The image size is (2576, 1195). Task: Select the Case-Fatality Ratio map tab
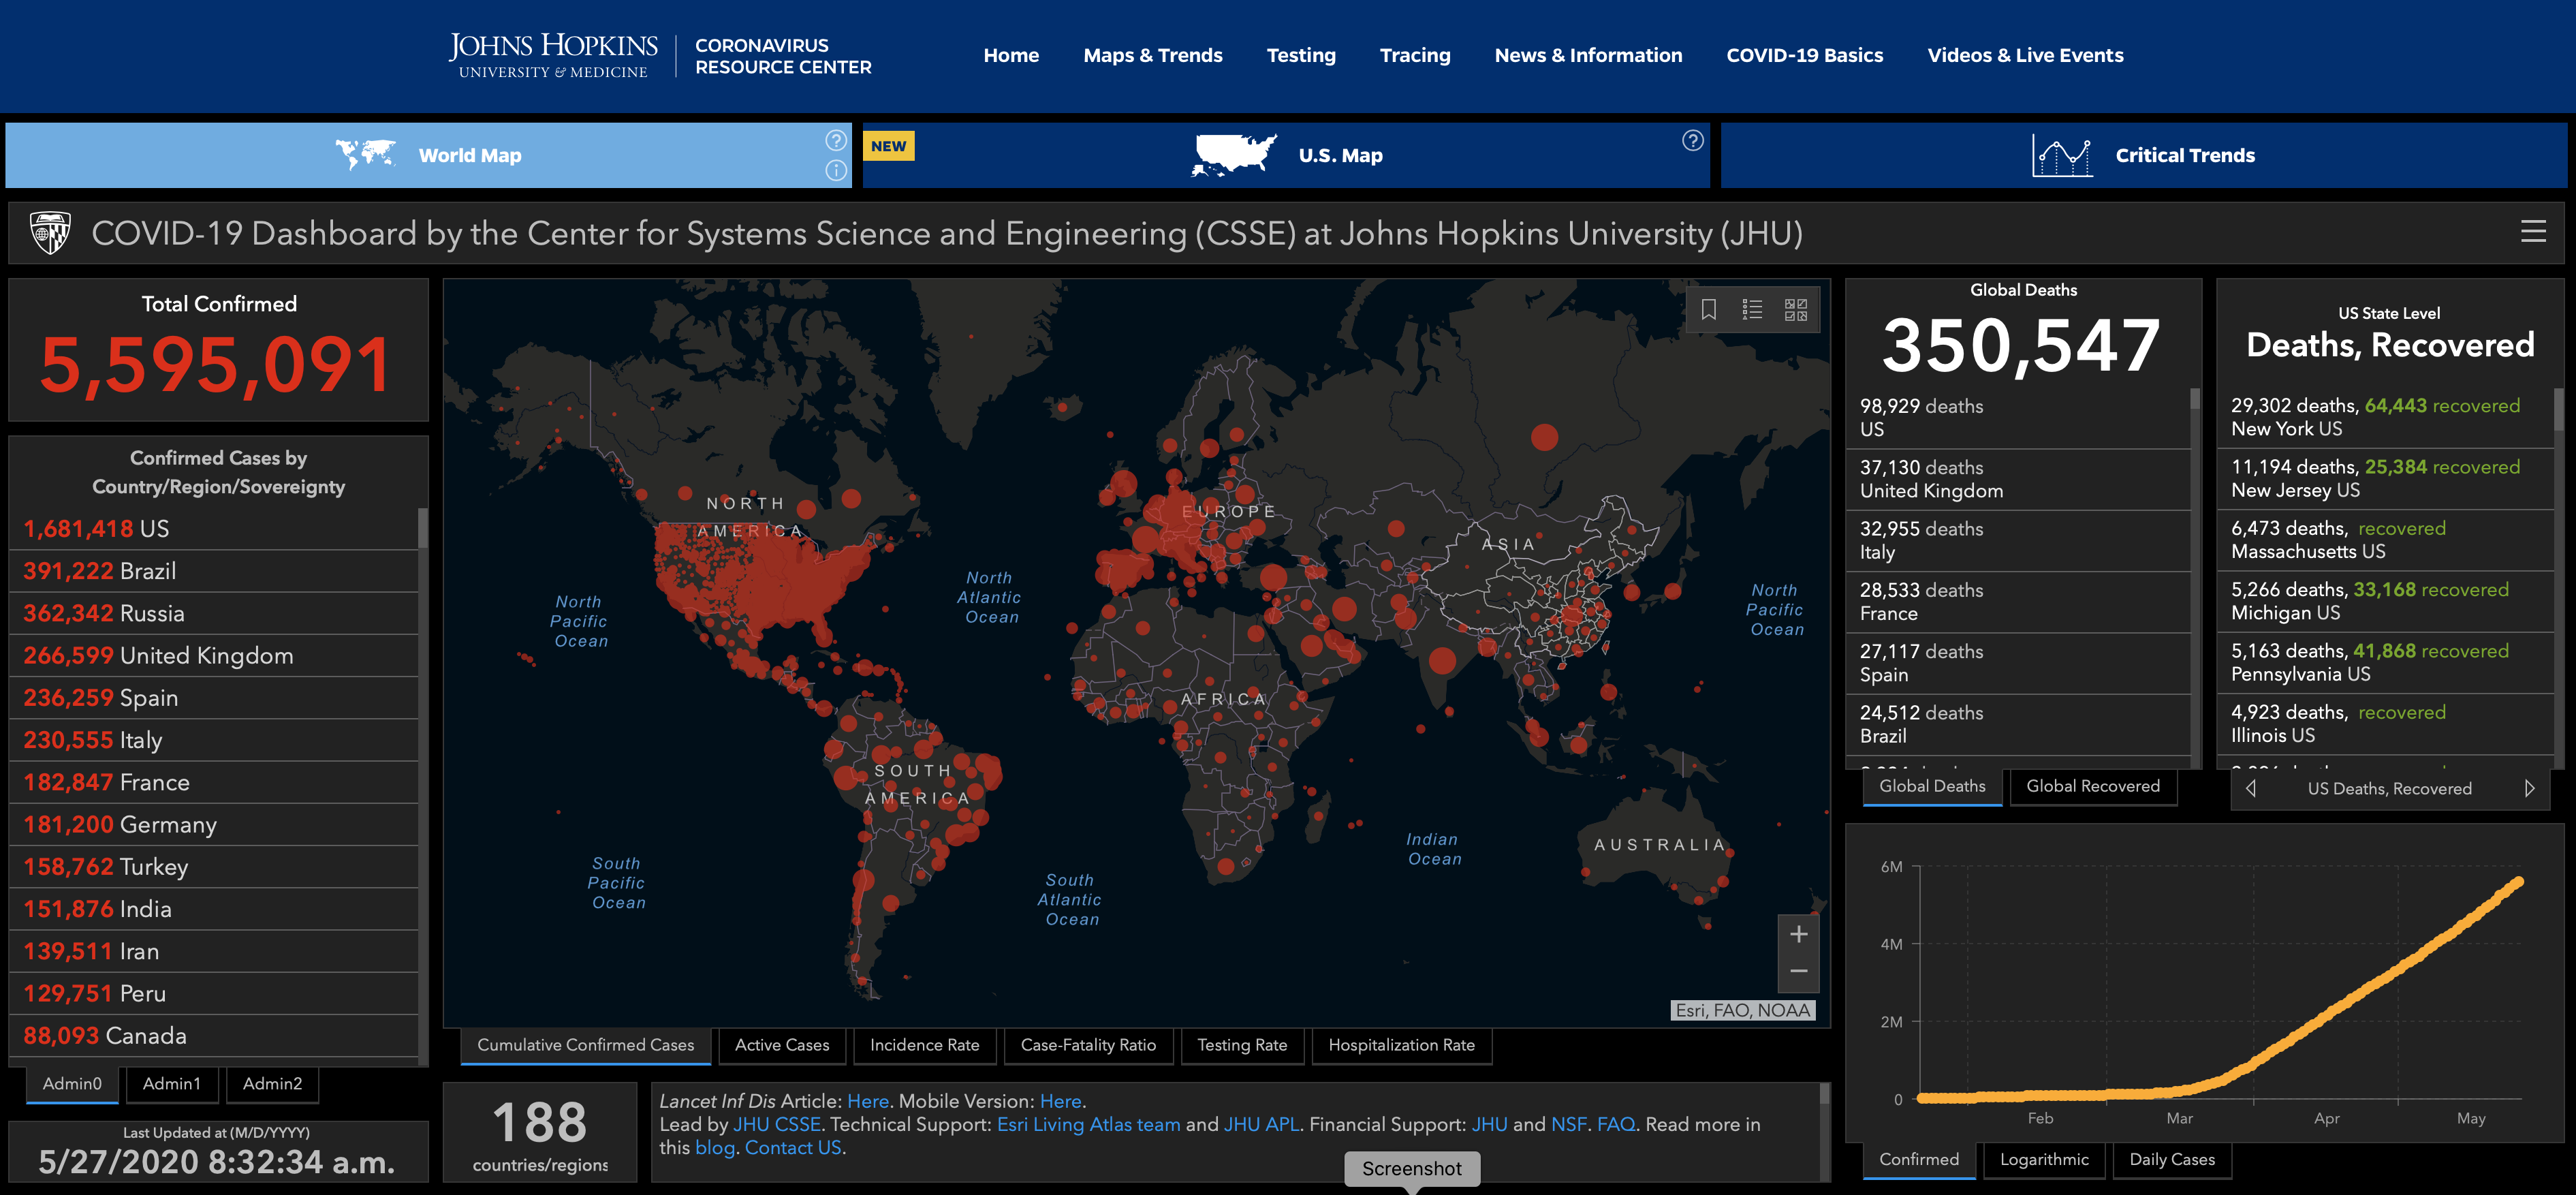[x=1088, y=1045]
